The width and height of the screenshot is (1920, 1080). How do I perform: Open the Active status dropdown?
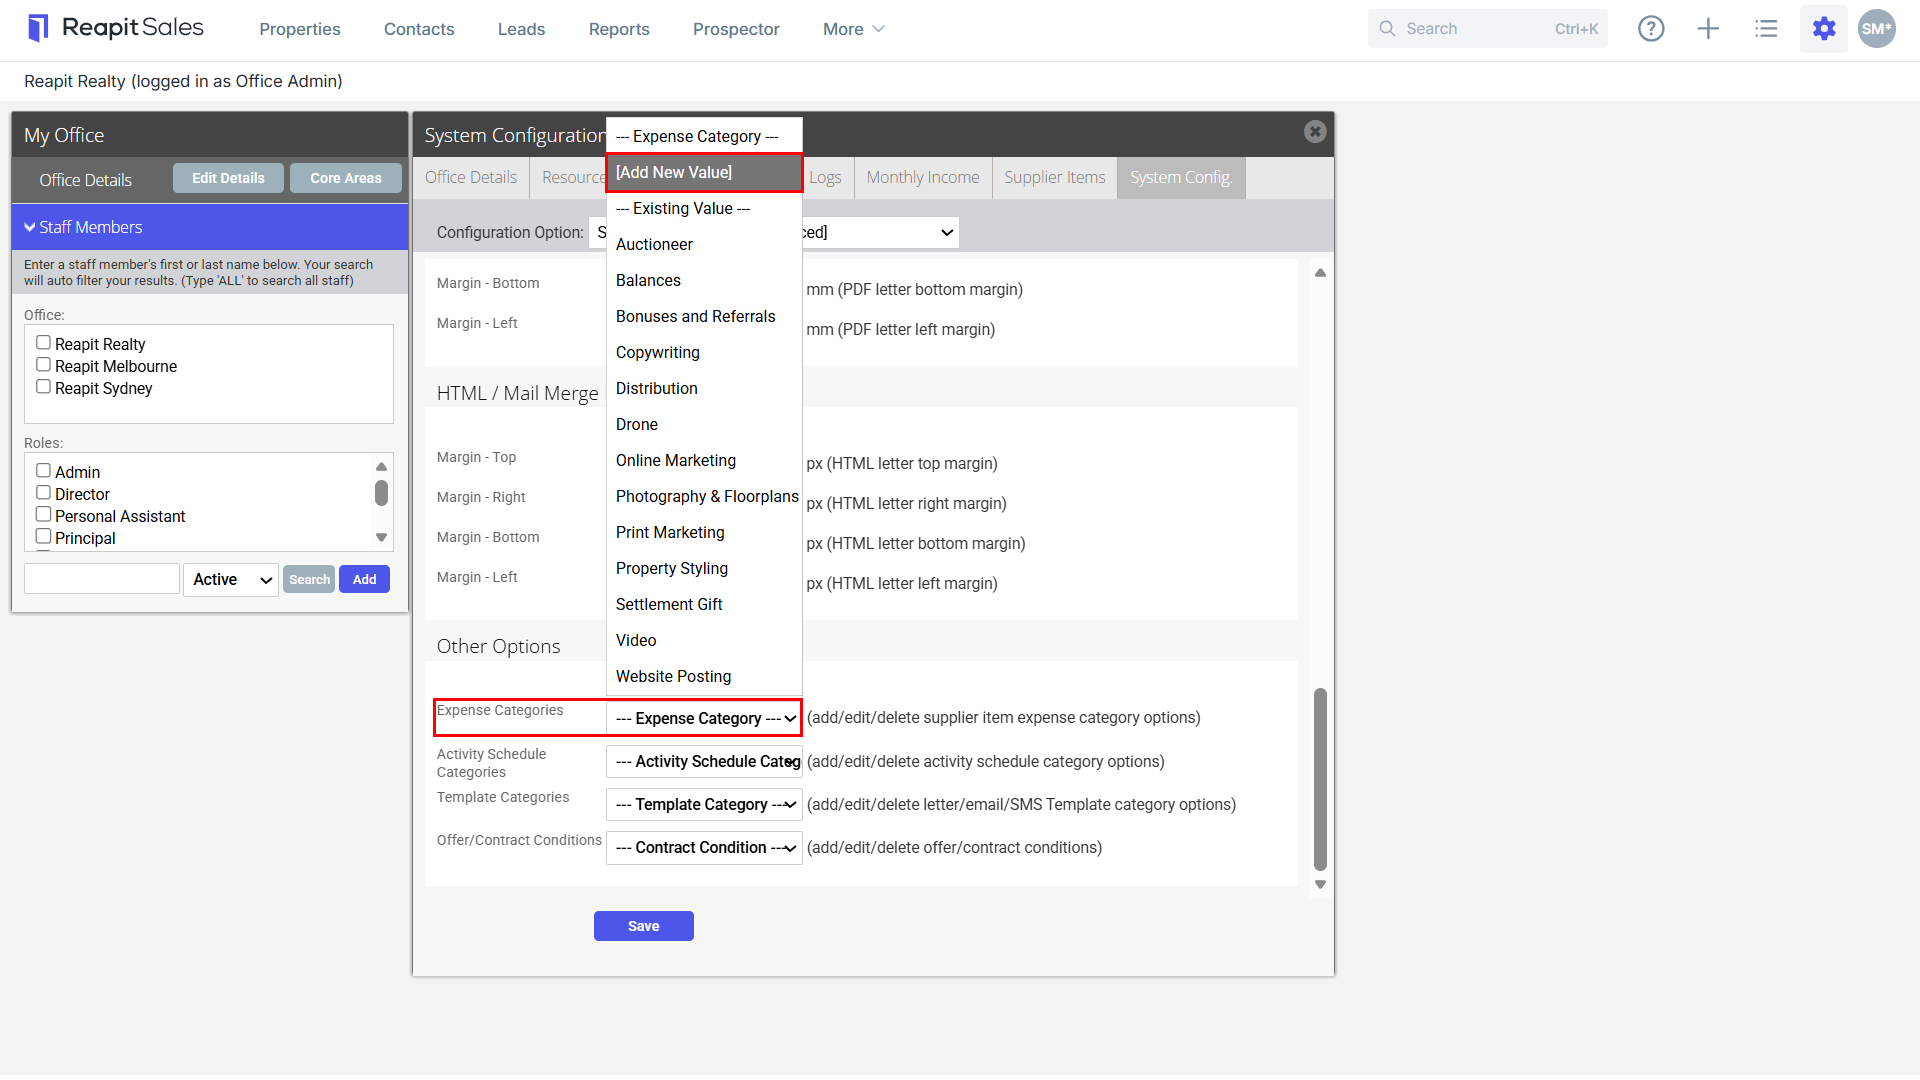[231, 580]
